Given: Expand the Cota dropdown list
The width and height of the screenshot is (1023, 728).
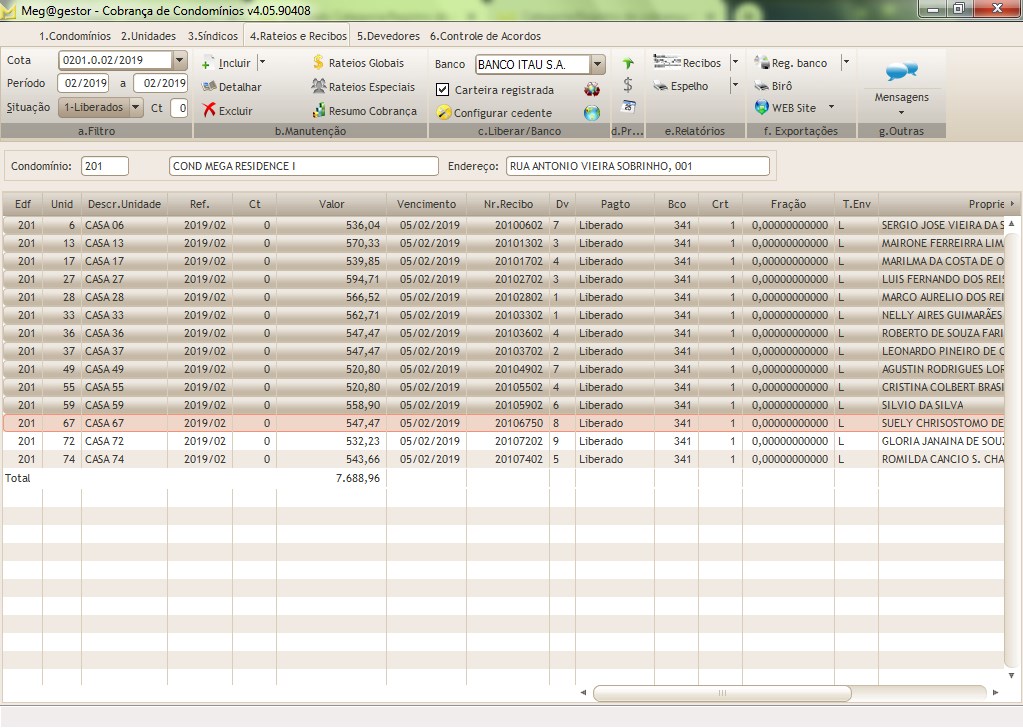Looking at the screenshot, I should point(180,60).
